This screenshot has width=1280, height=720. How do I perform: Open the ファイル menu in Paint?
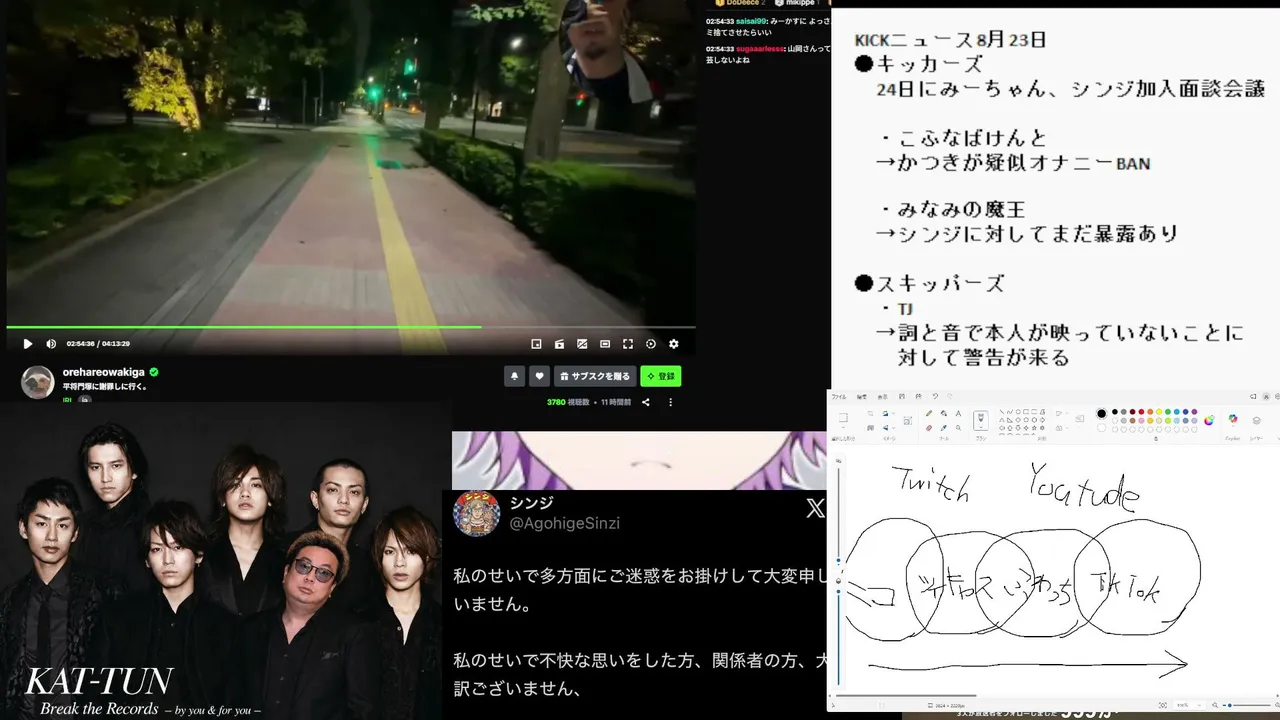[839, 397]
